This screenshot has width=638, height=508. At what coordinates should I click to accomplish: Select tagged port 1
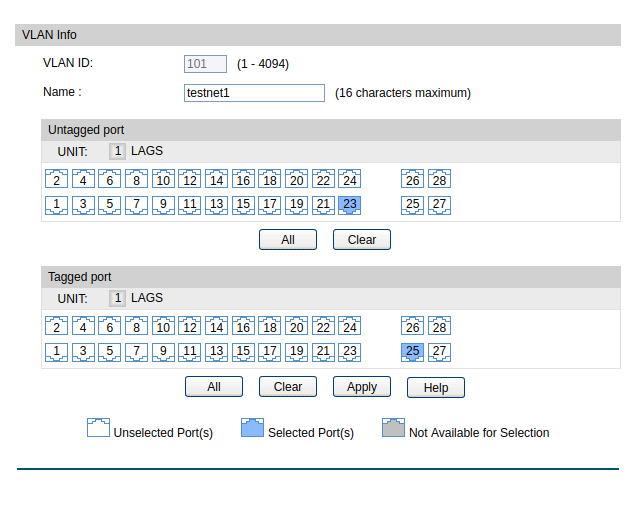56,352
